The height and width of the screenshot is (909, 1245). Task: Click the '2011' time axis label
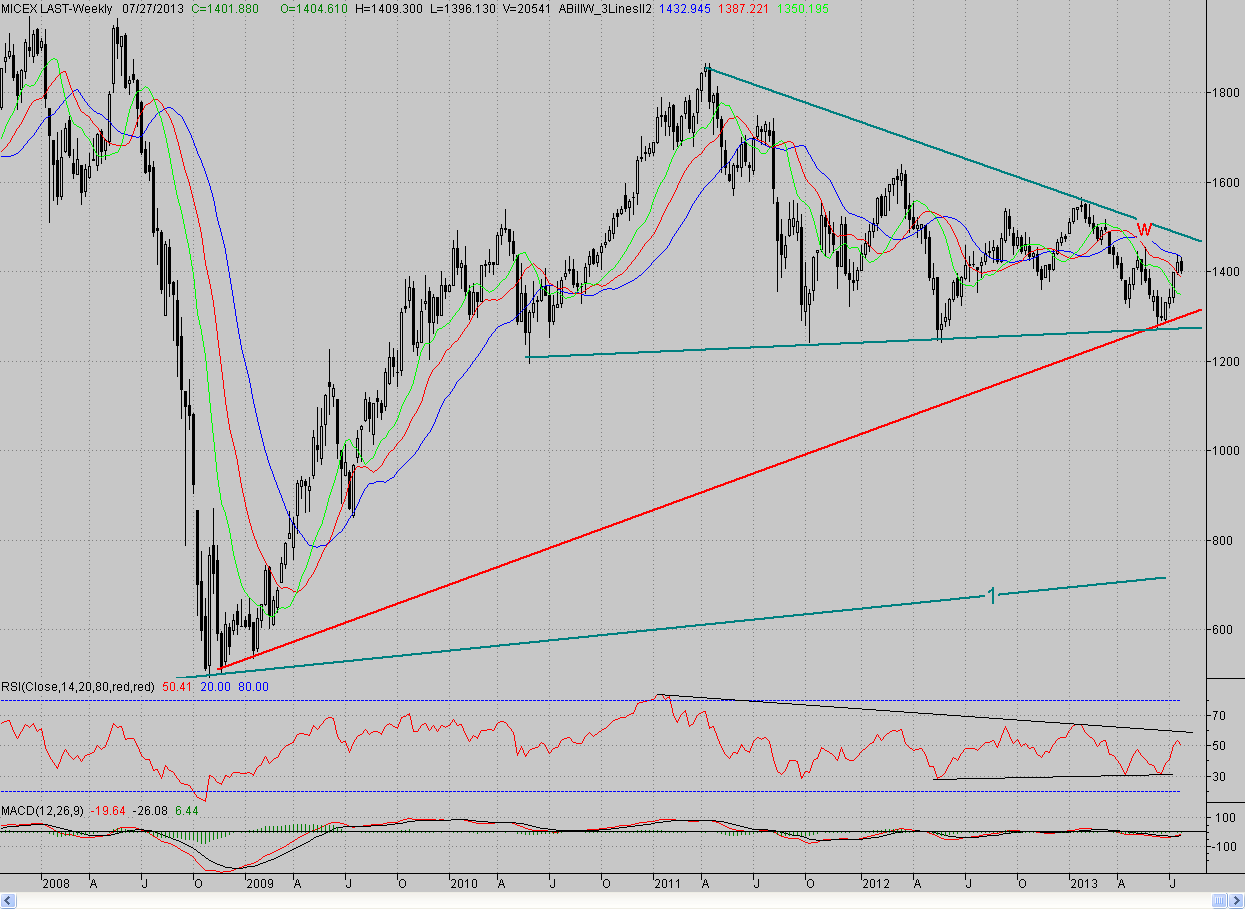[668, 884]
